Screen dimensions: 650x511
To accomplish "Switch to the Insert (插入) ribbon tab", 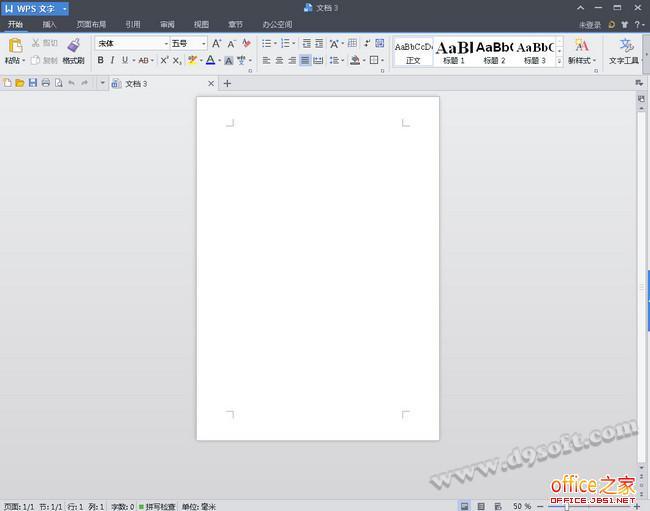I will tap(49, 23).
